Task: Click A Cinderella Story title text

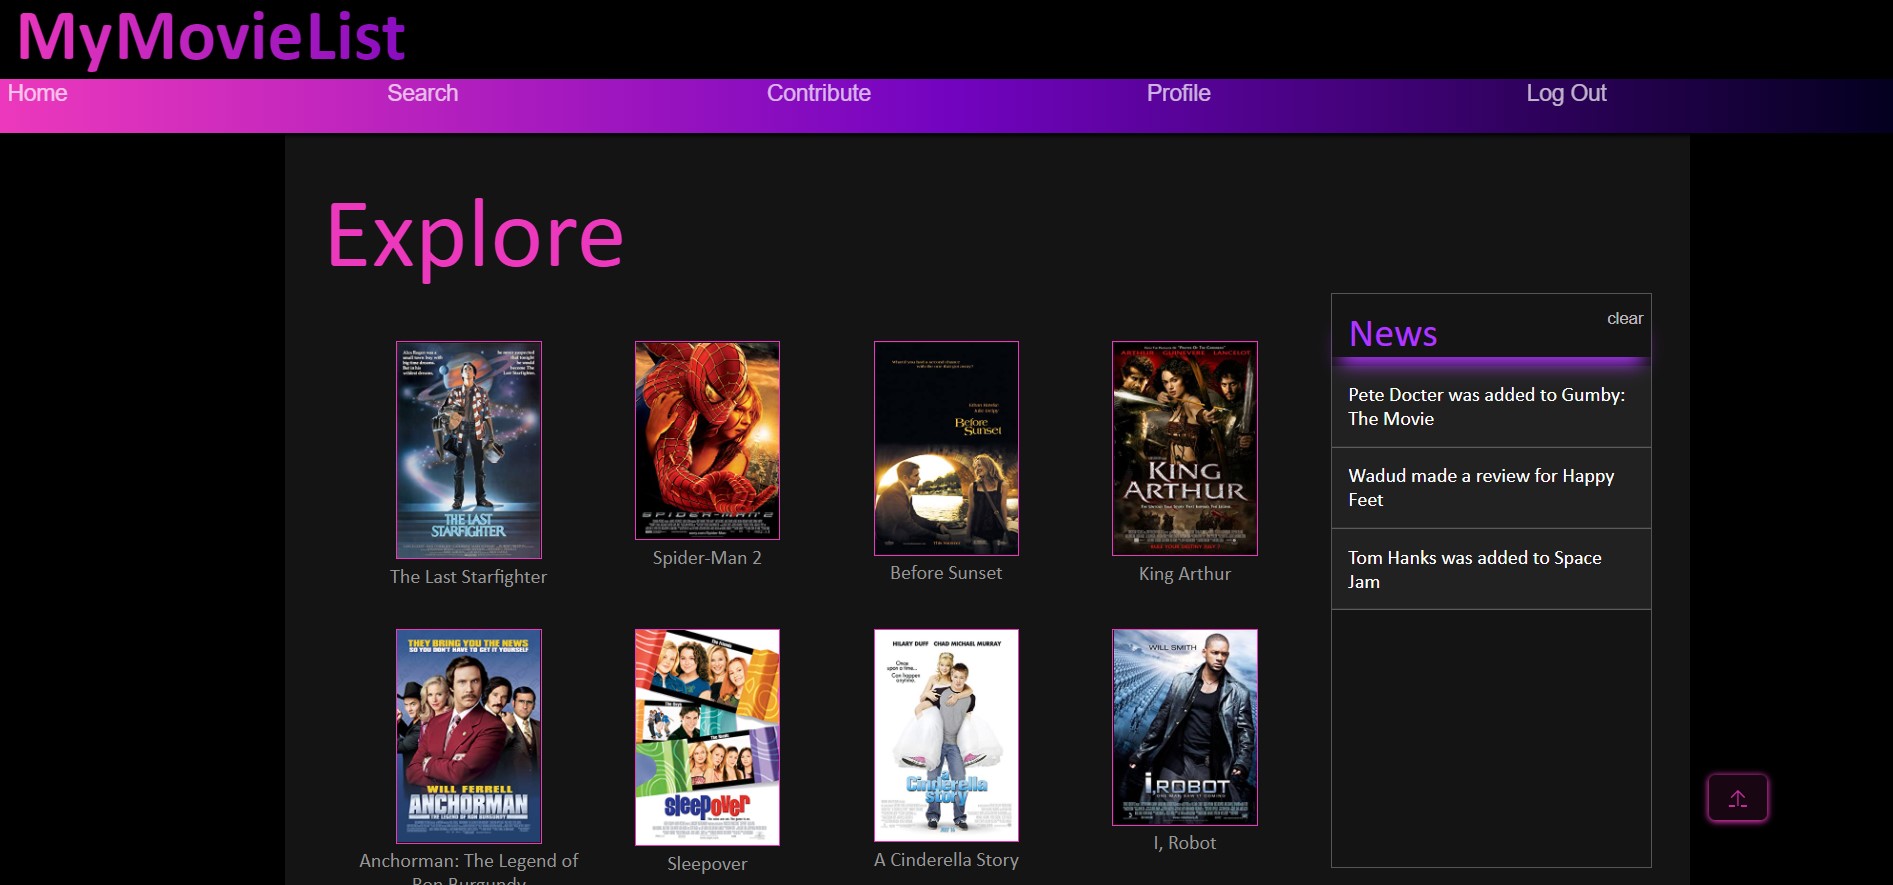Action: [x=946, y=860]
